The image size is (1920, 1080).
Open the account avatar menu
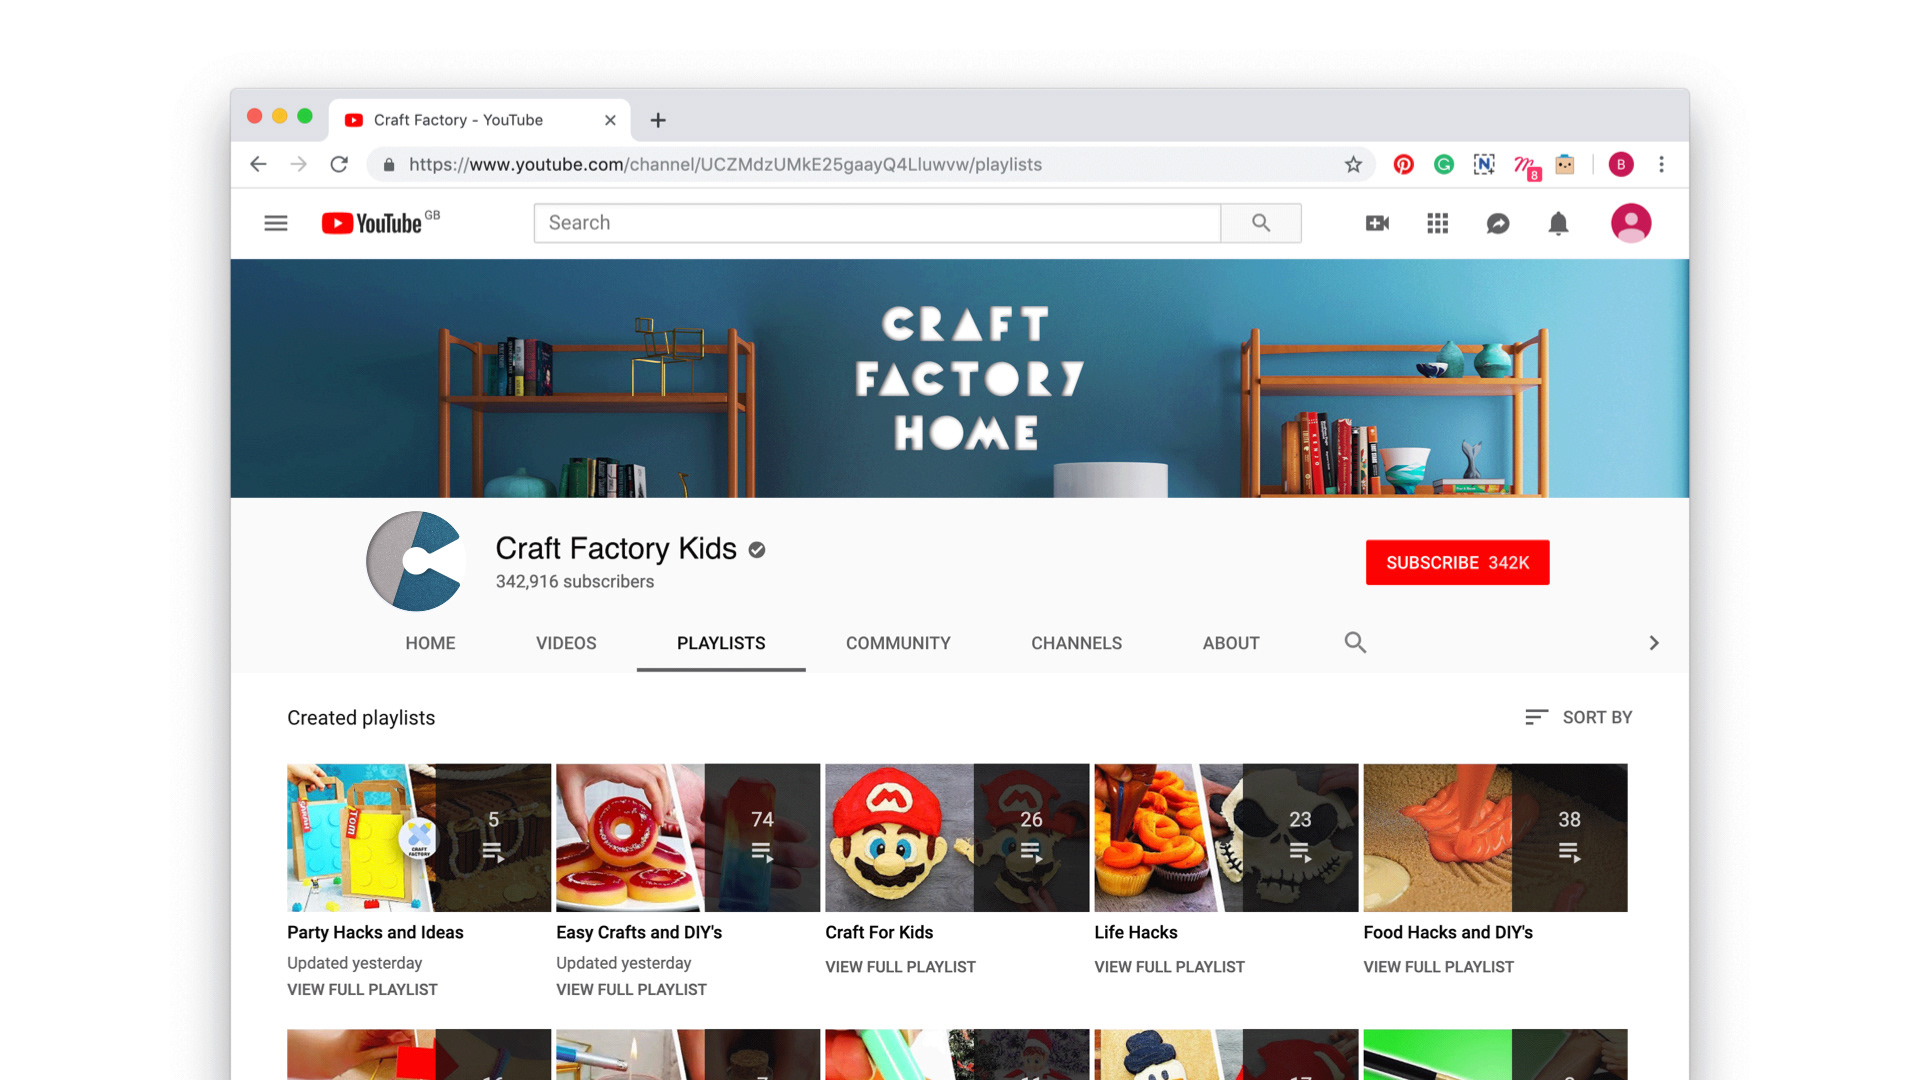(x=1631, y=223)
